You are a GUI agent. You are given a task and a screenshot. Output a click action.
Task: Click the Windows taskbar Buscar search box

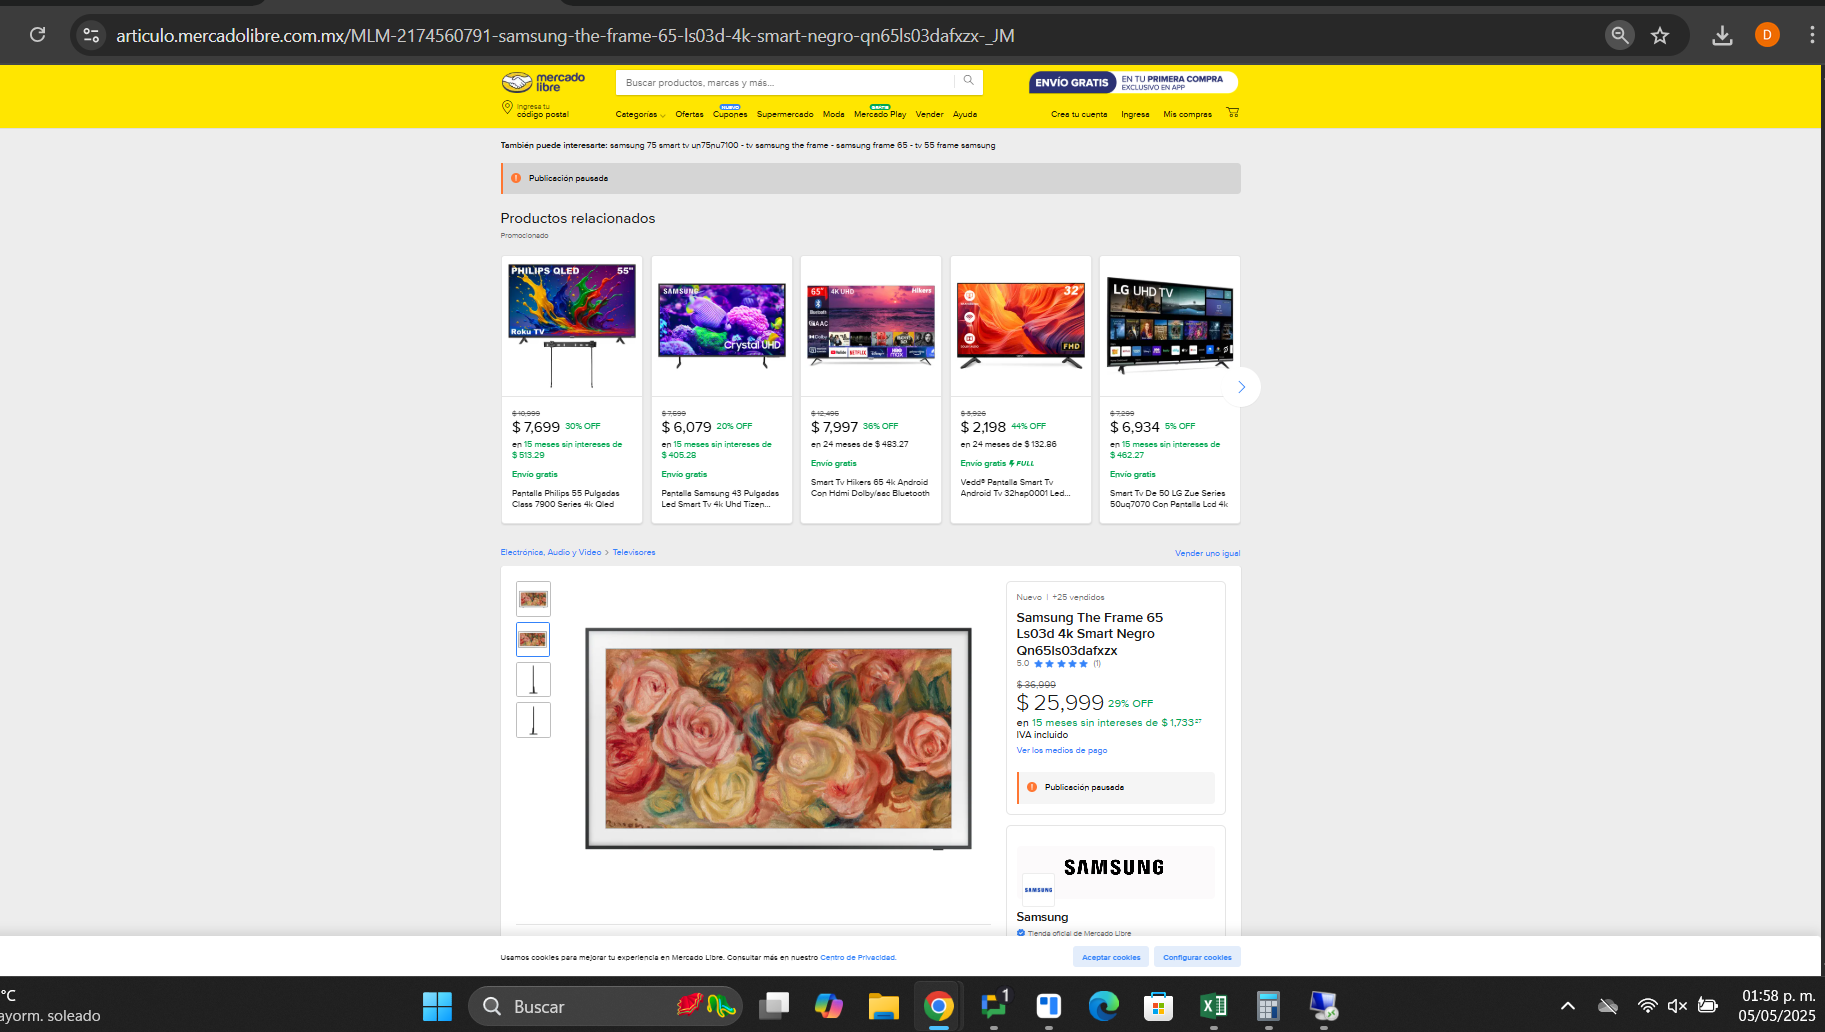[606, 1006]
